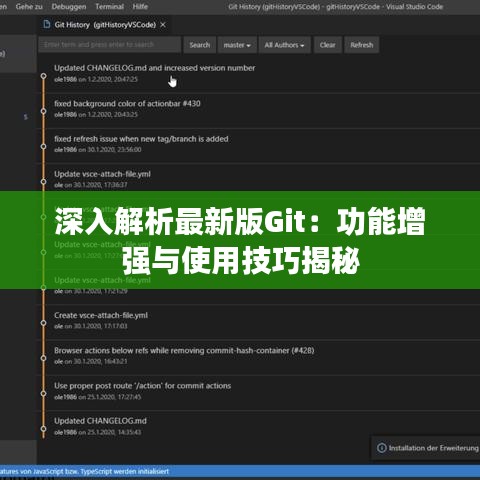Select commit node for Updated CHANGELOG.md and increased version
This screenshot has height=480, width=480.
pyautogui.click(x=43, y=76)
